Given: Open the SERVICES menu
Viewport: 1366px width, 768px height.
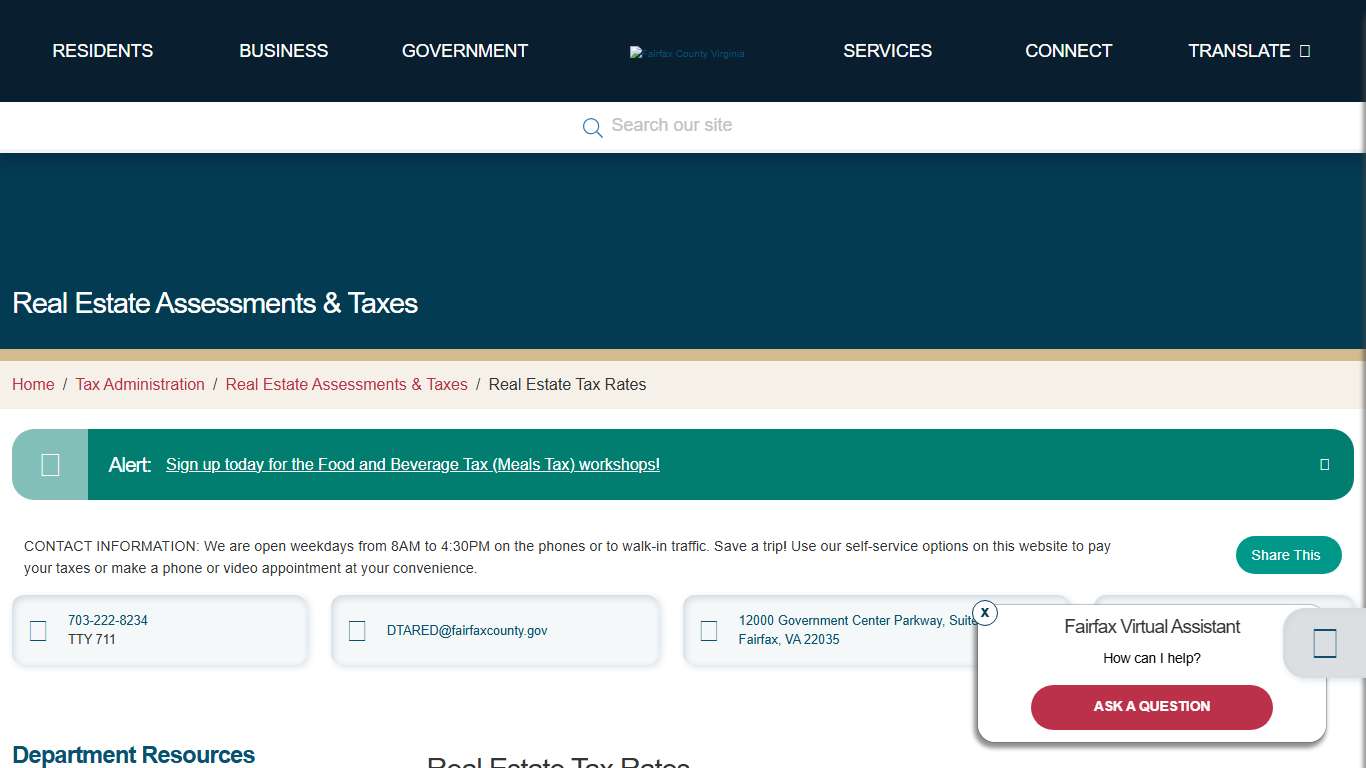Looking at the screenshot, I should 887,50.
